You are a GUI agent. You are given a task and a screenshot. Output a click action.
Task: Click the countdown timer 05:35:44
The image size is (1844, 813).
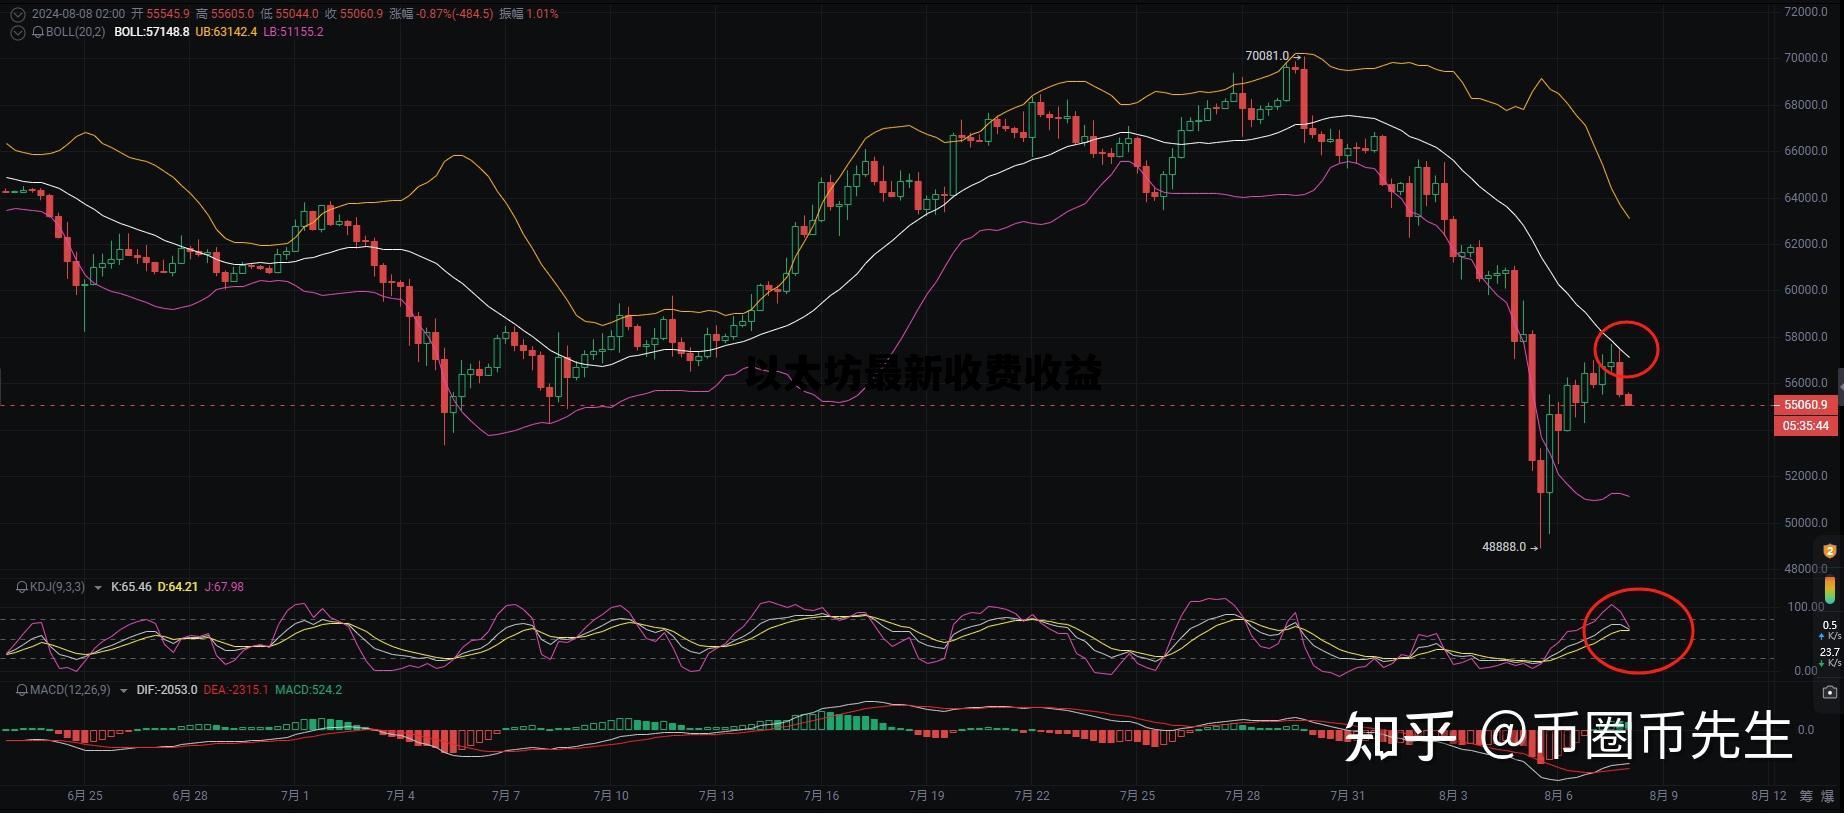click(x=1805, y=426)
